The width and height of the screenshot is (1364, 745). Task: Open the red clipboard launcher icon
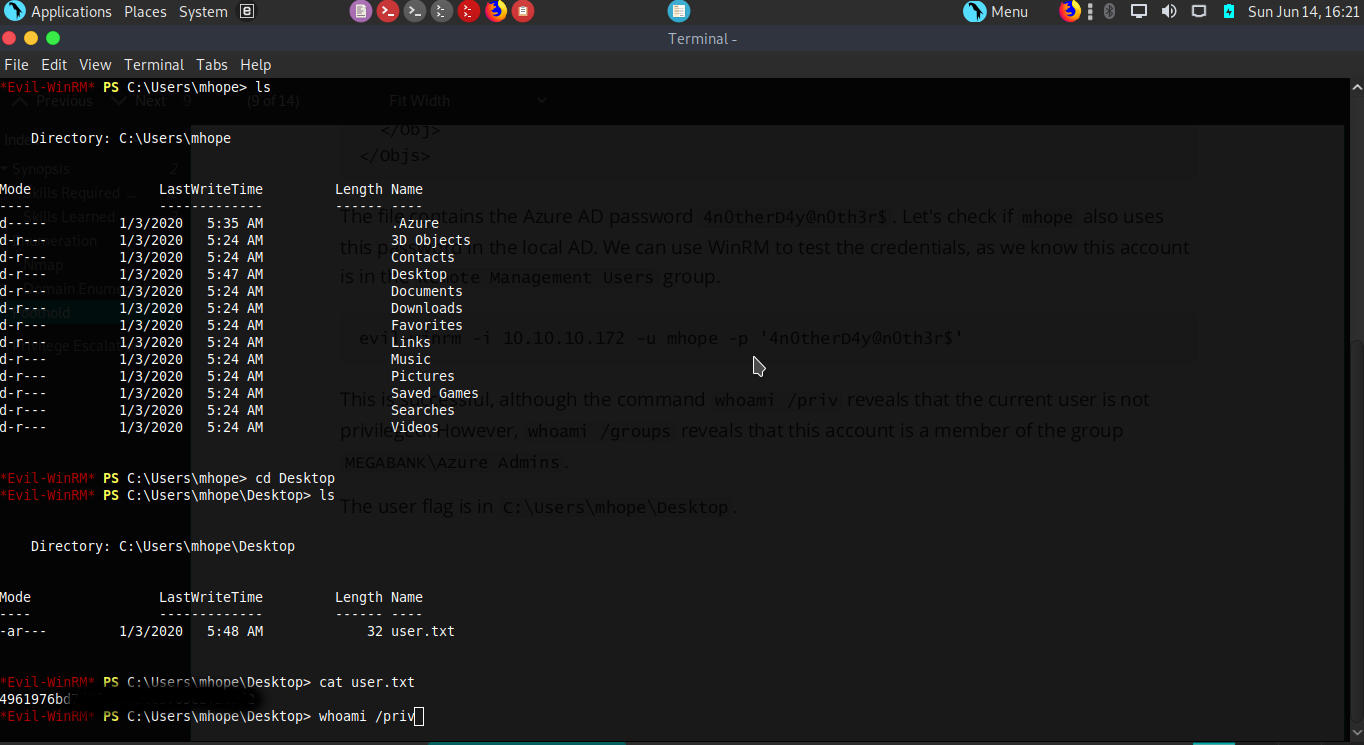[x=522, y=11]
